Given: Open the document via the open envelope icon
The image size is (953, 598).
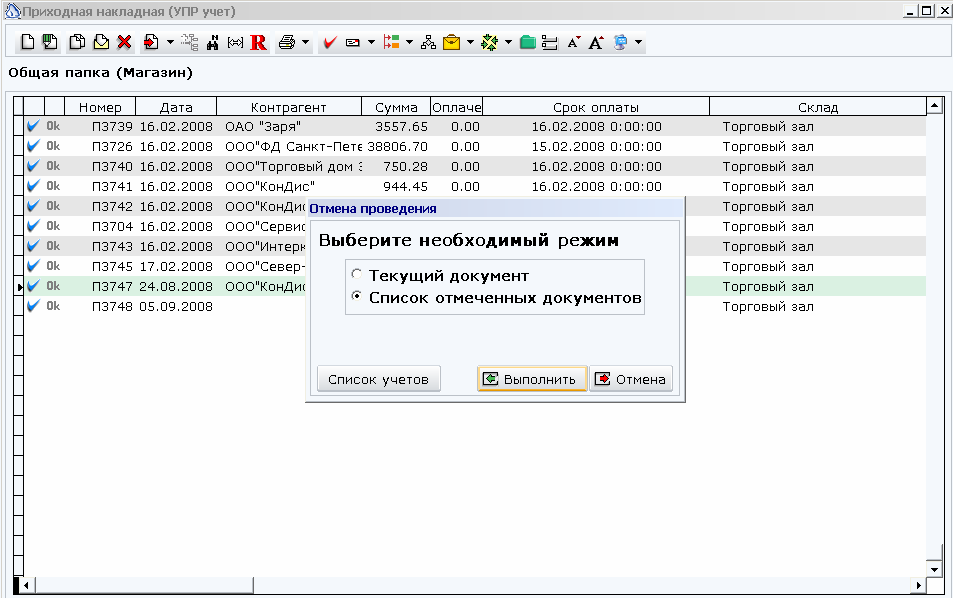Looking at the screenshot, I should (101, 42).
